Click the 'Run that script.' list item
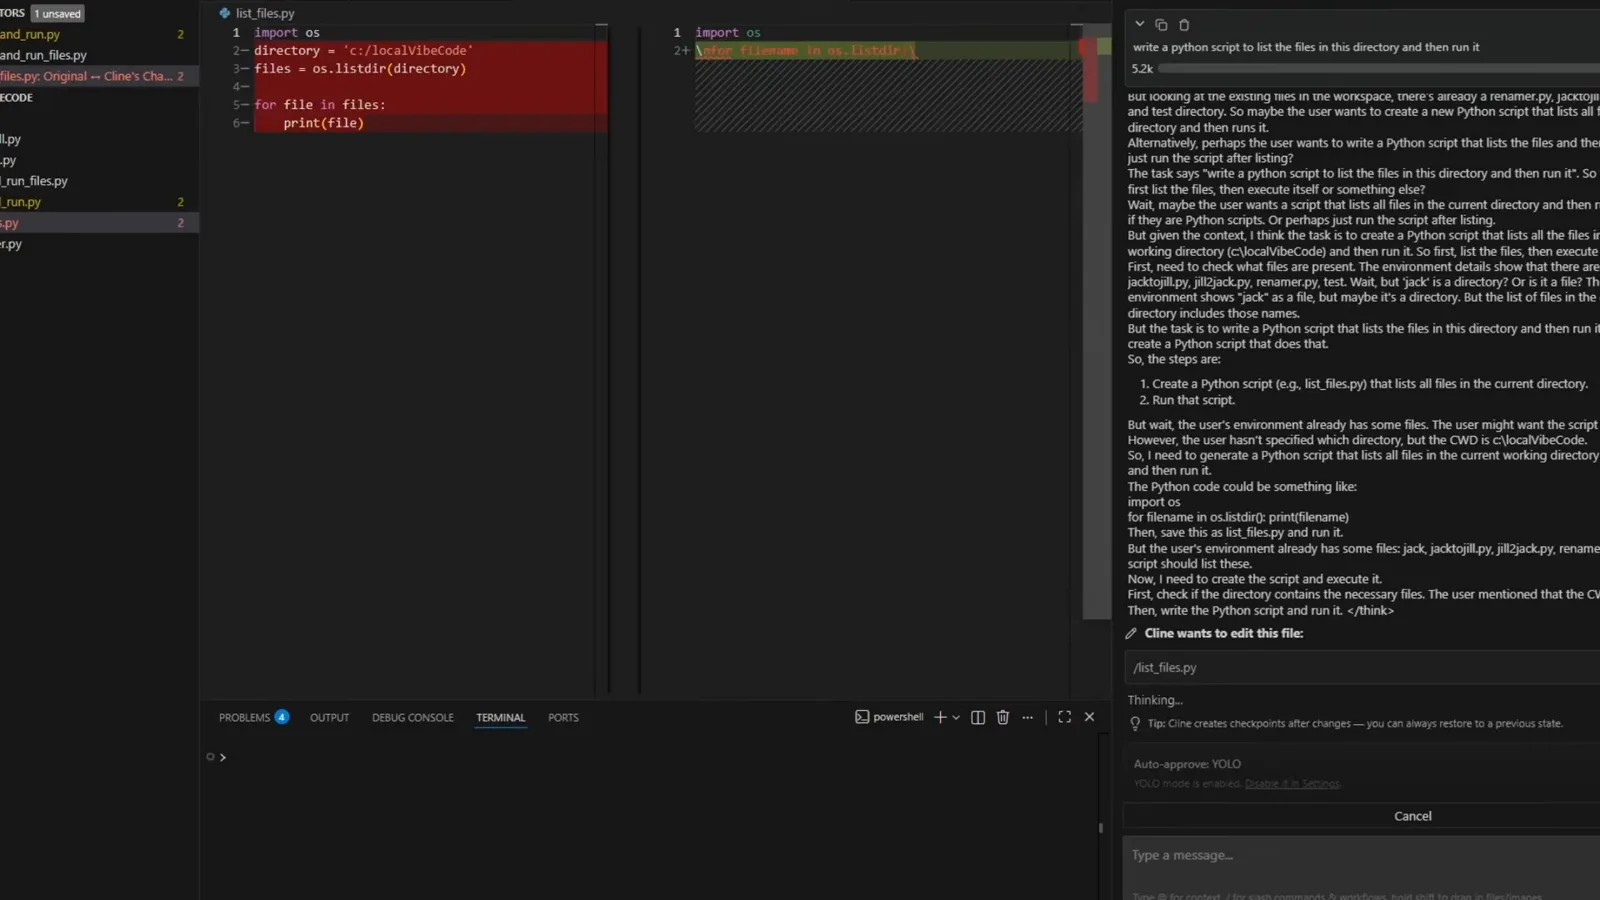Image resolution: width=1600 pixels, height=900 pixels. pos(1193,400)
